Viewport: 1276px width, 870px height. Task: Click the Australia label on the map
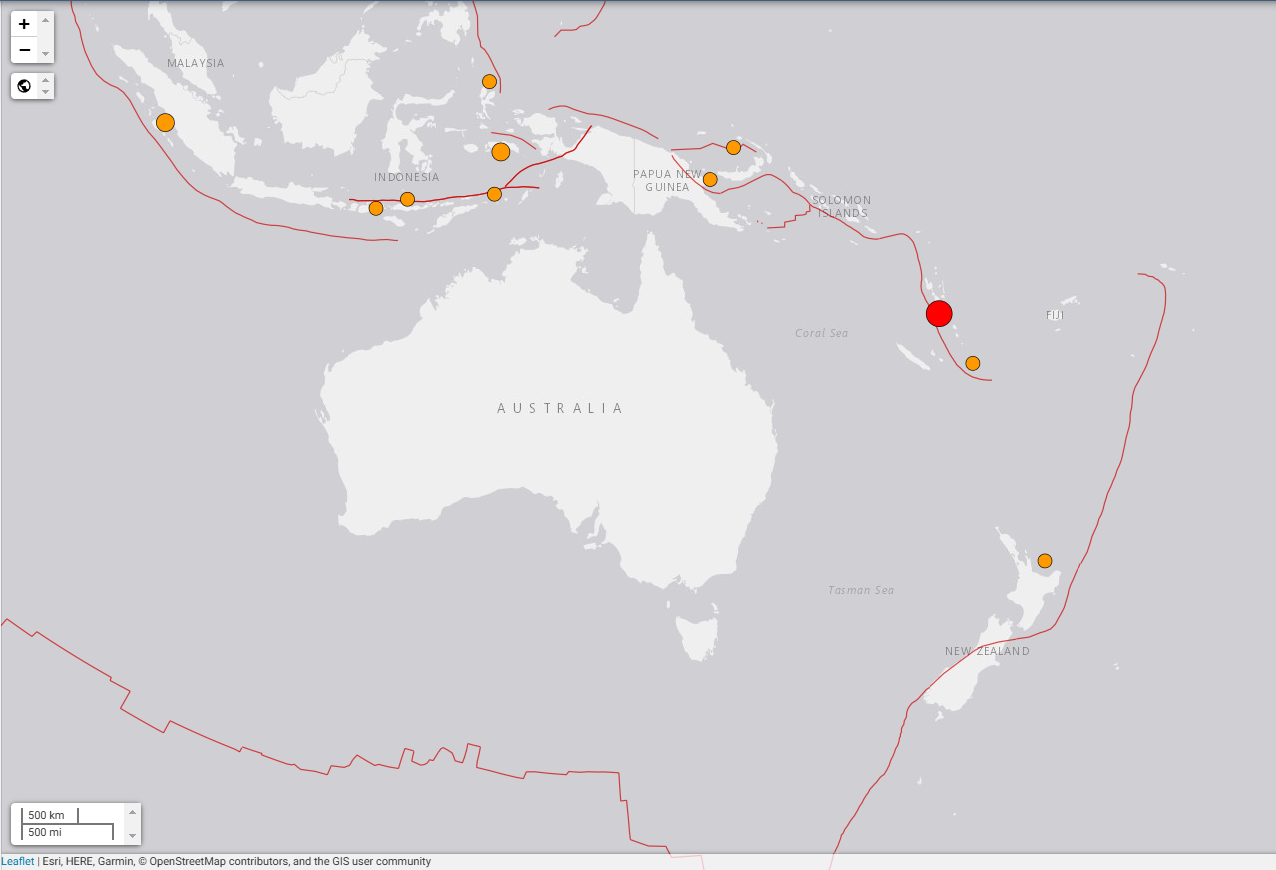point(560,408)
